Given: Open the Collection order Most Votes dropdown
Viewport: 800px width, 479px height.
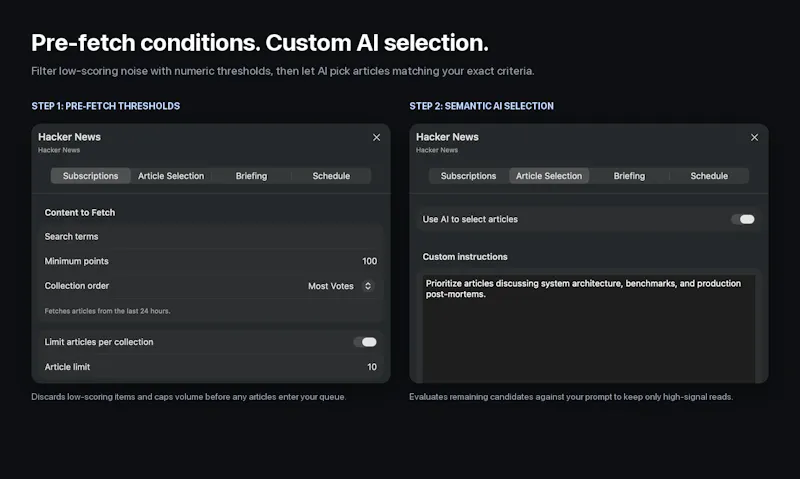Looking at the screenshot, I should pos(340,286).
